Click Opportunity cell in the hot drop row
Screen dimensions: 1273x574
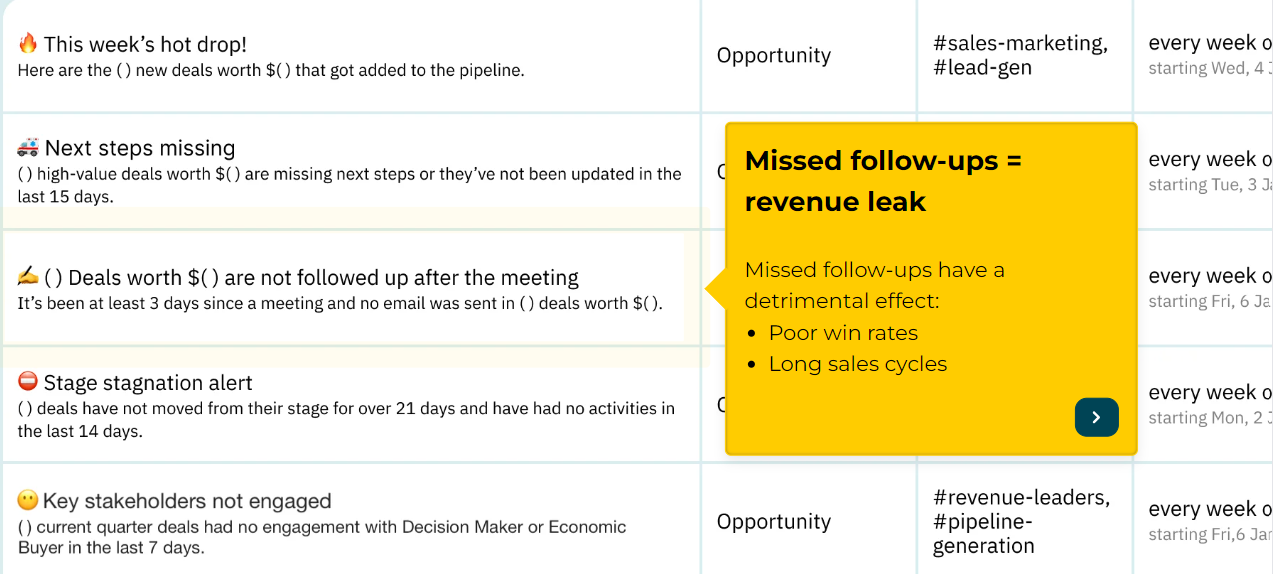tap(773, 56)
